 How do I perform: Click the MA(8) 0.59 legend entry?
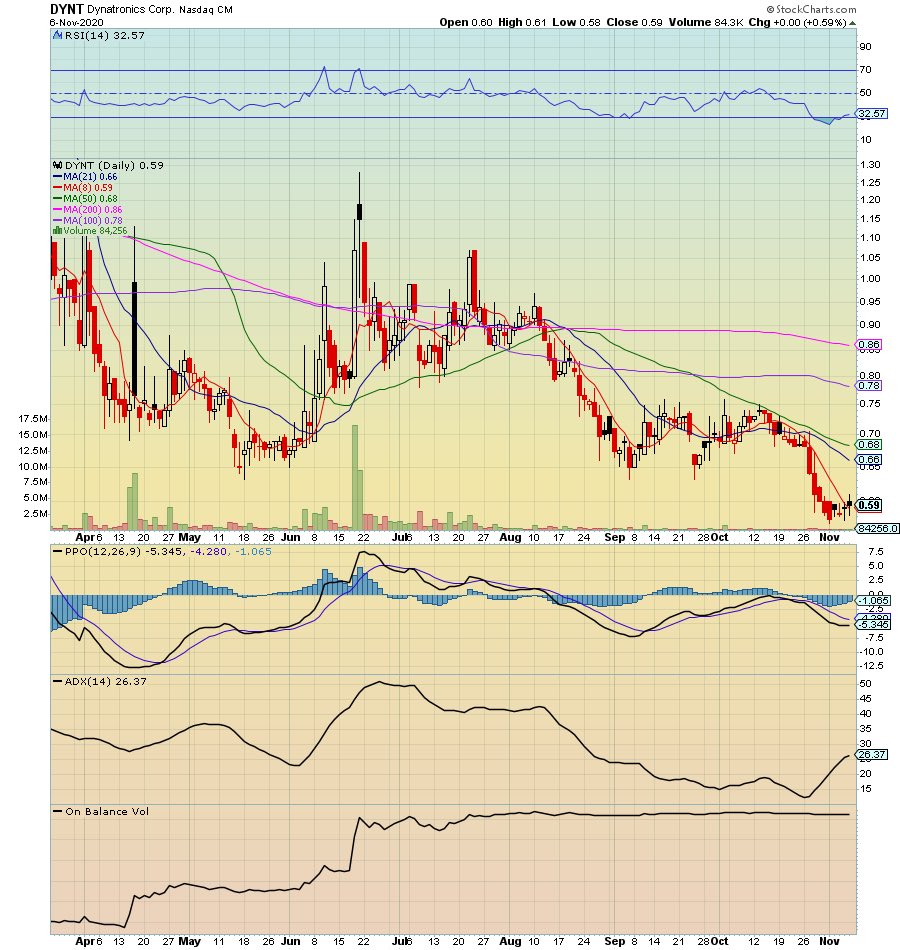87,188
